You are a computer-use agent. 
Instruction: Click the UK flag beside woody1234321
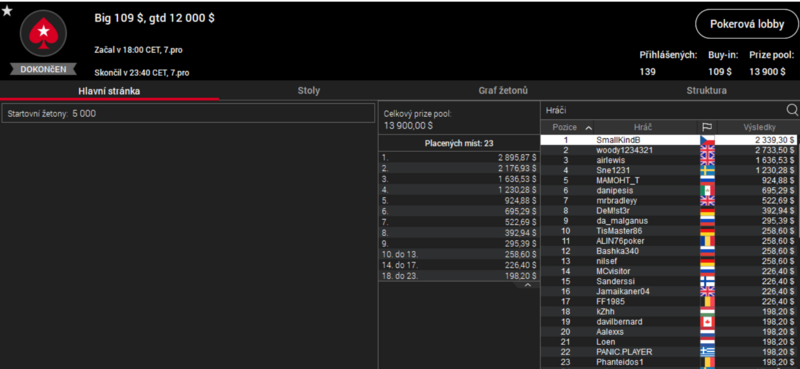coord(707,150)
